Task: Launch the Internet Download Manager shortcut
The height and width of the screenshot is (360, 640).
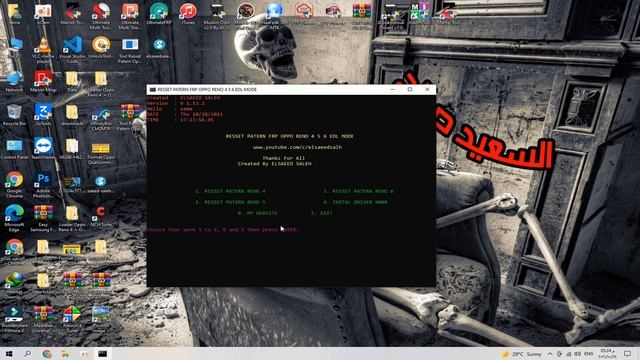Action: point(14,286)
